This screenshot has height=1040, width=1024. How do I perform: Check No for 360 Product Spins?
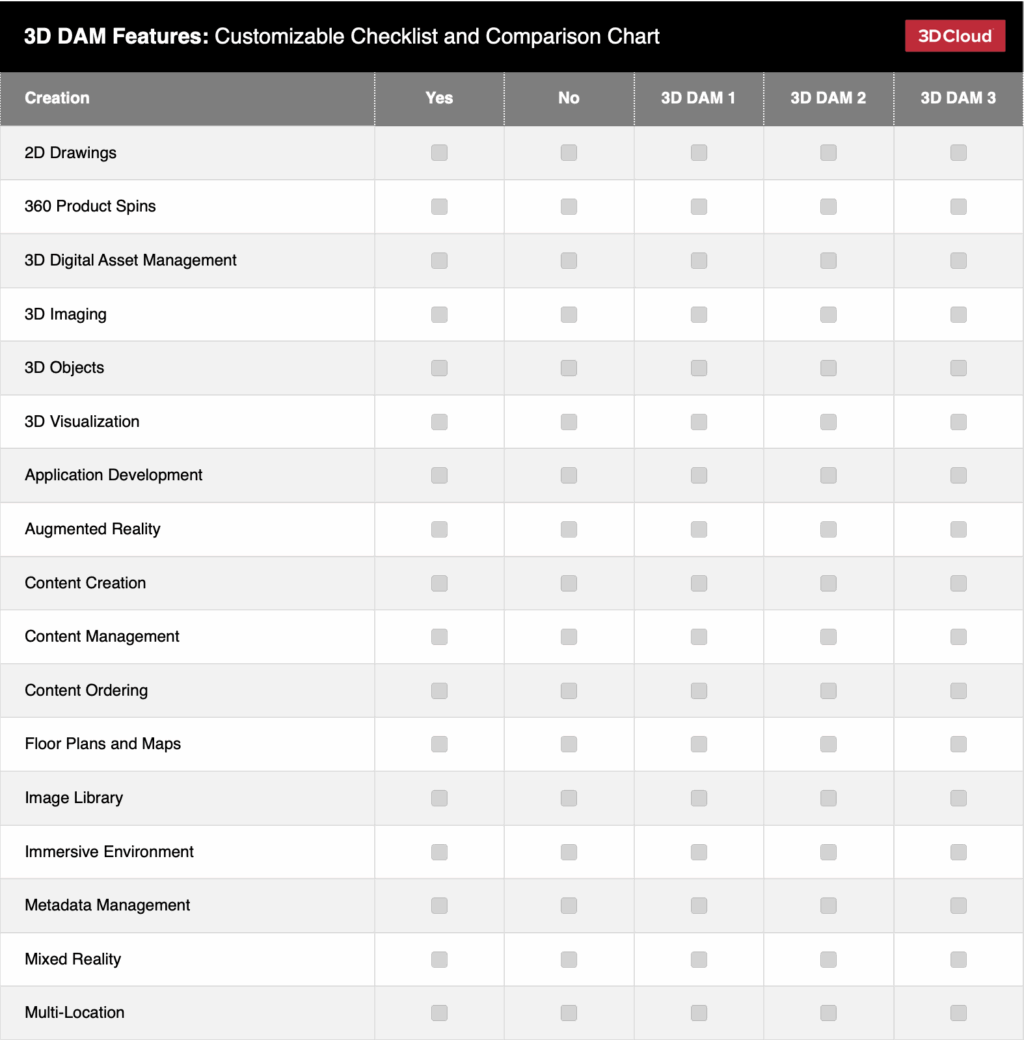tap(569, 207)
